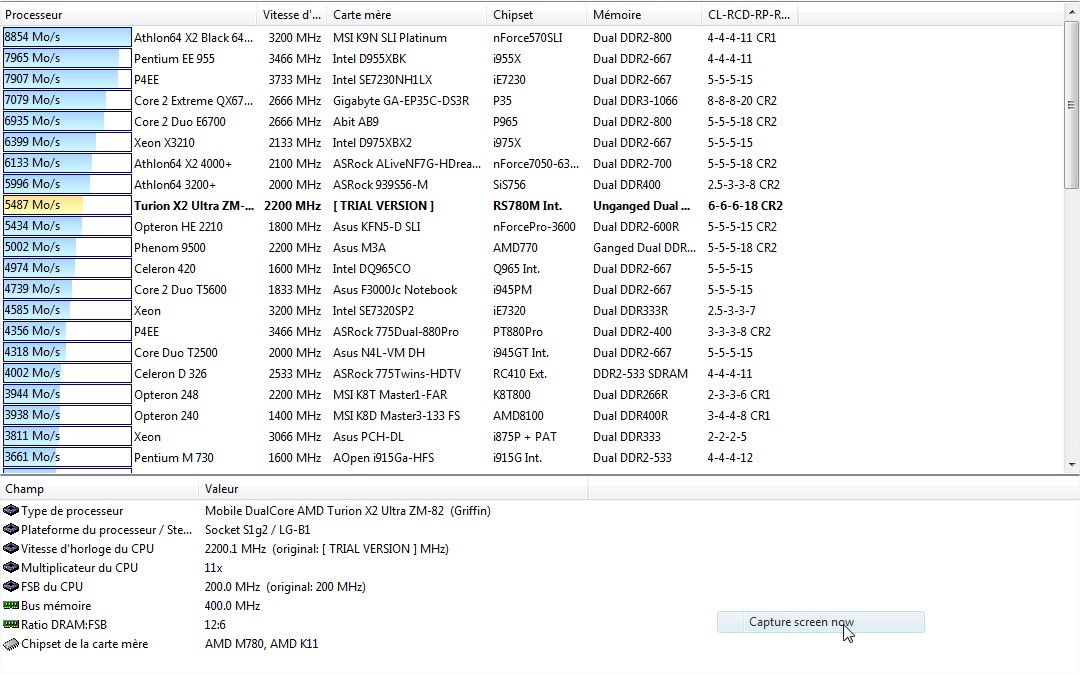Click the Asus PCH-DL motherboard cell

coord(368,436)
